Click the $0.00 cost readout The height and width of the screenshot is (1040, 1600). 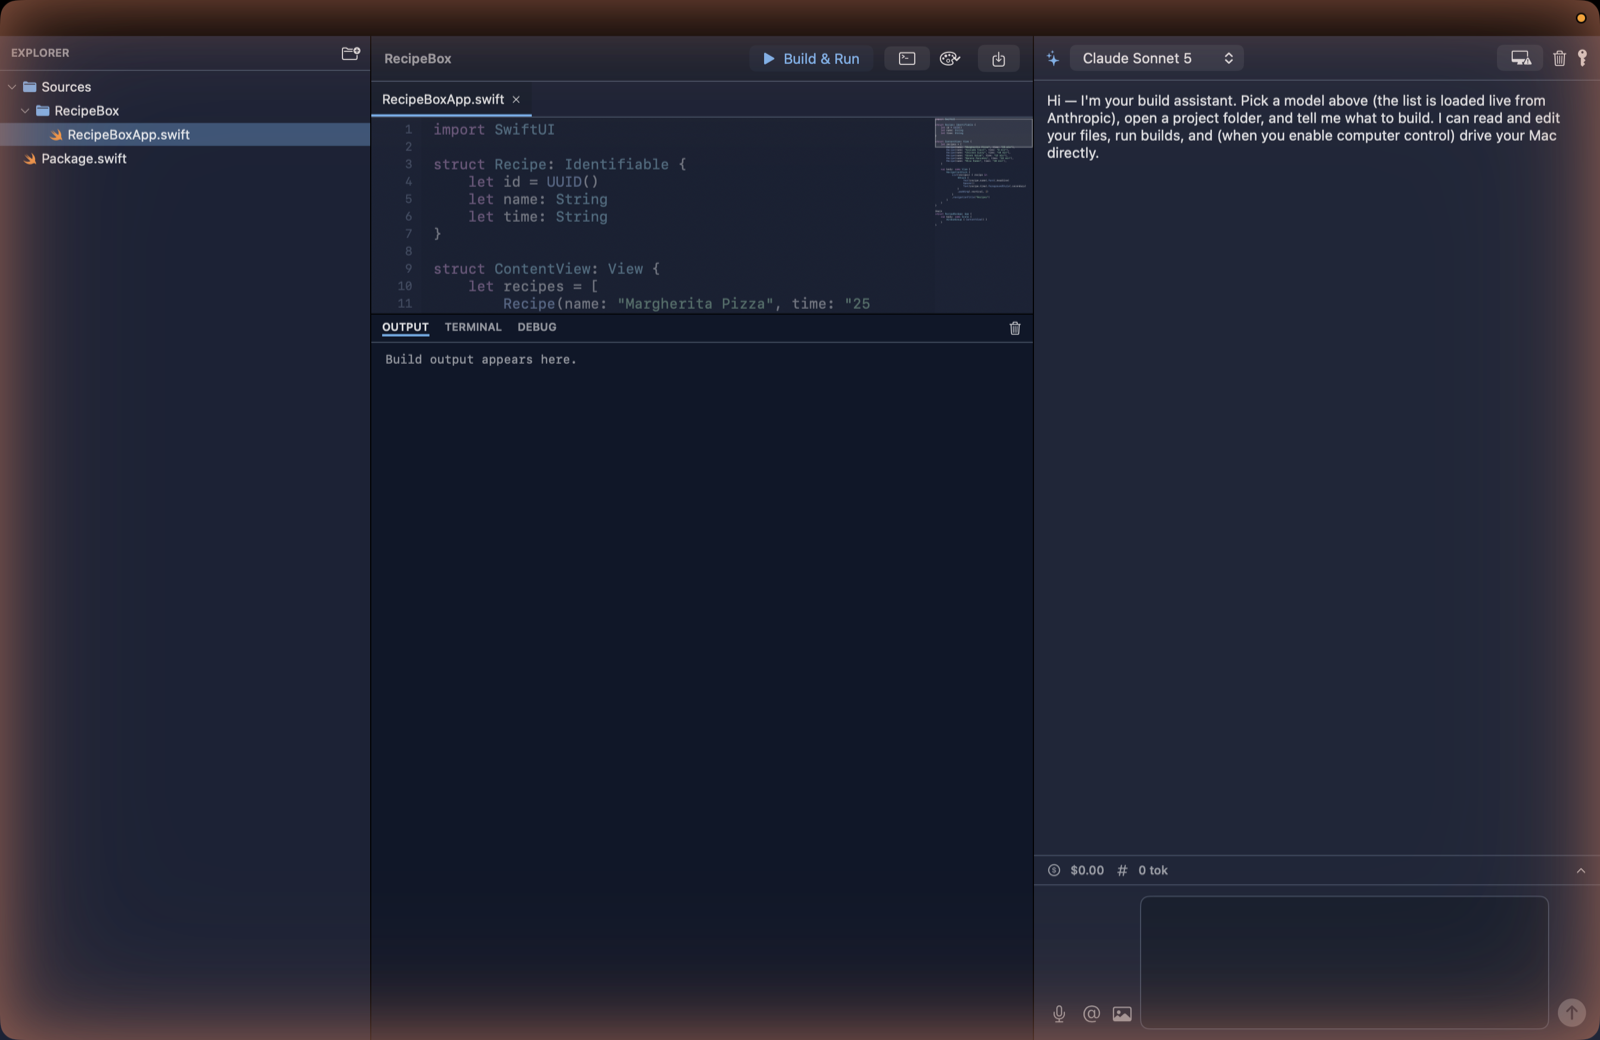coord(1087,870)
